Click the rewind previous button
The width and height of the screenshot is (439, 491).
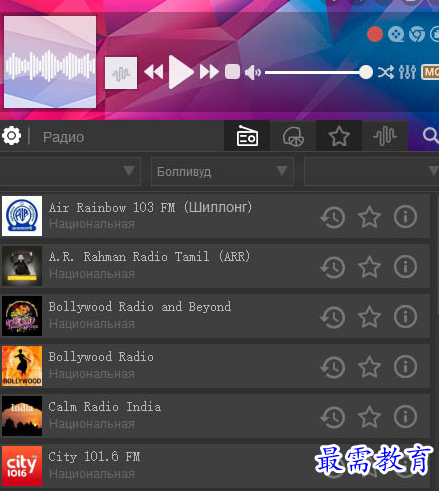pos(154,72)
